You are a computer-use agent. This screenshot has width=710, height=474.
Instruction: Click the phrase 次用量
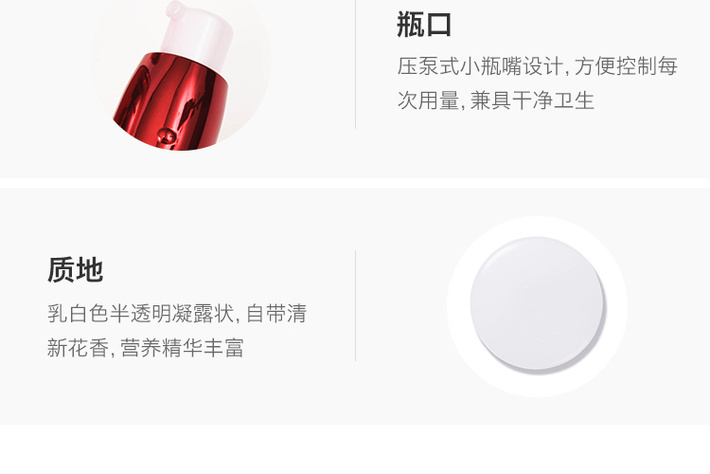[428, 100]
